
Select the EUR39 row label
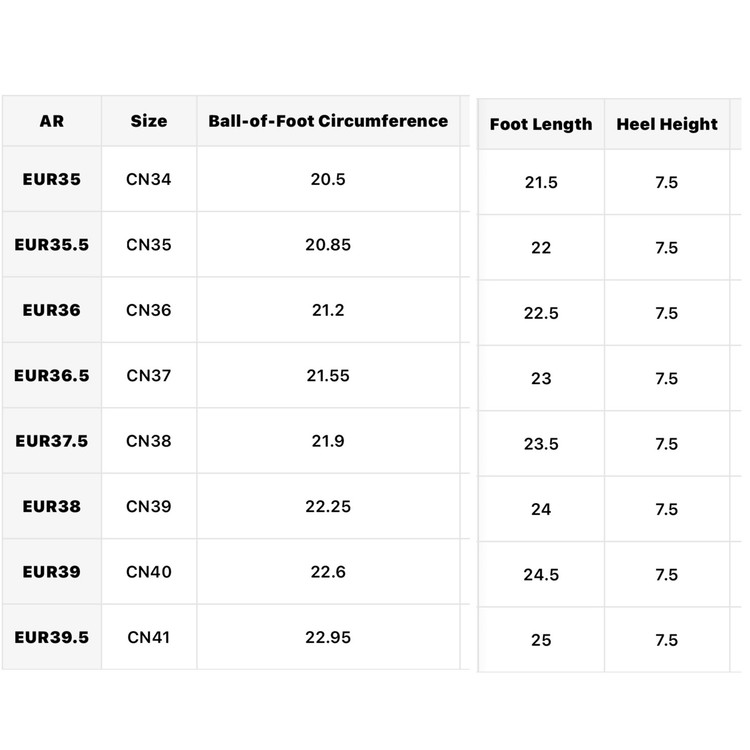pyautogui.click(x=52, y=572)
